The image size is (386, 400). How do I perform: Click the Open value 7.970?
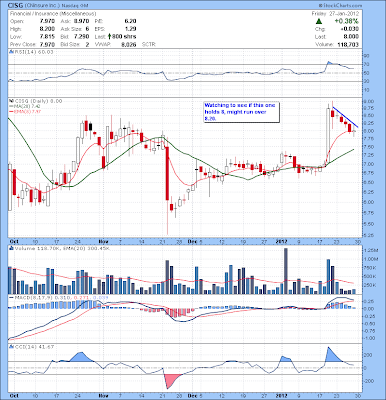tap(47, 21)
